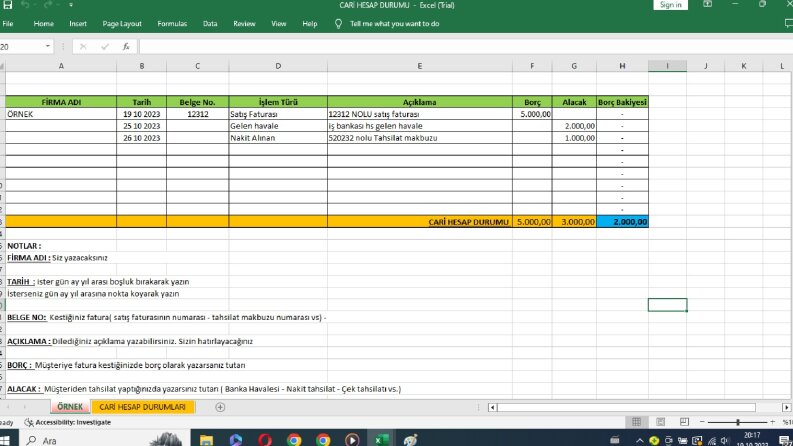Switch to Normal view icon
793x446 pixels.
click(x=636, y=422)
